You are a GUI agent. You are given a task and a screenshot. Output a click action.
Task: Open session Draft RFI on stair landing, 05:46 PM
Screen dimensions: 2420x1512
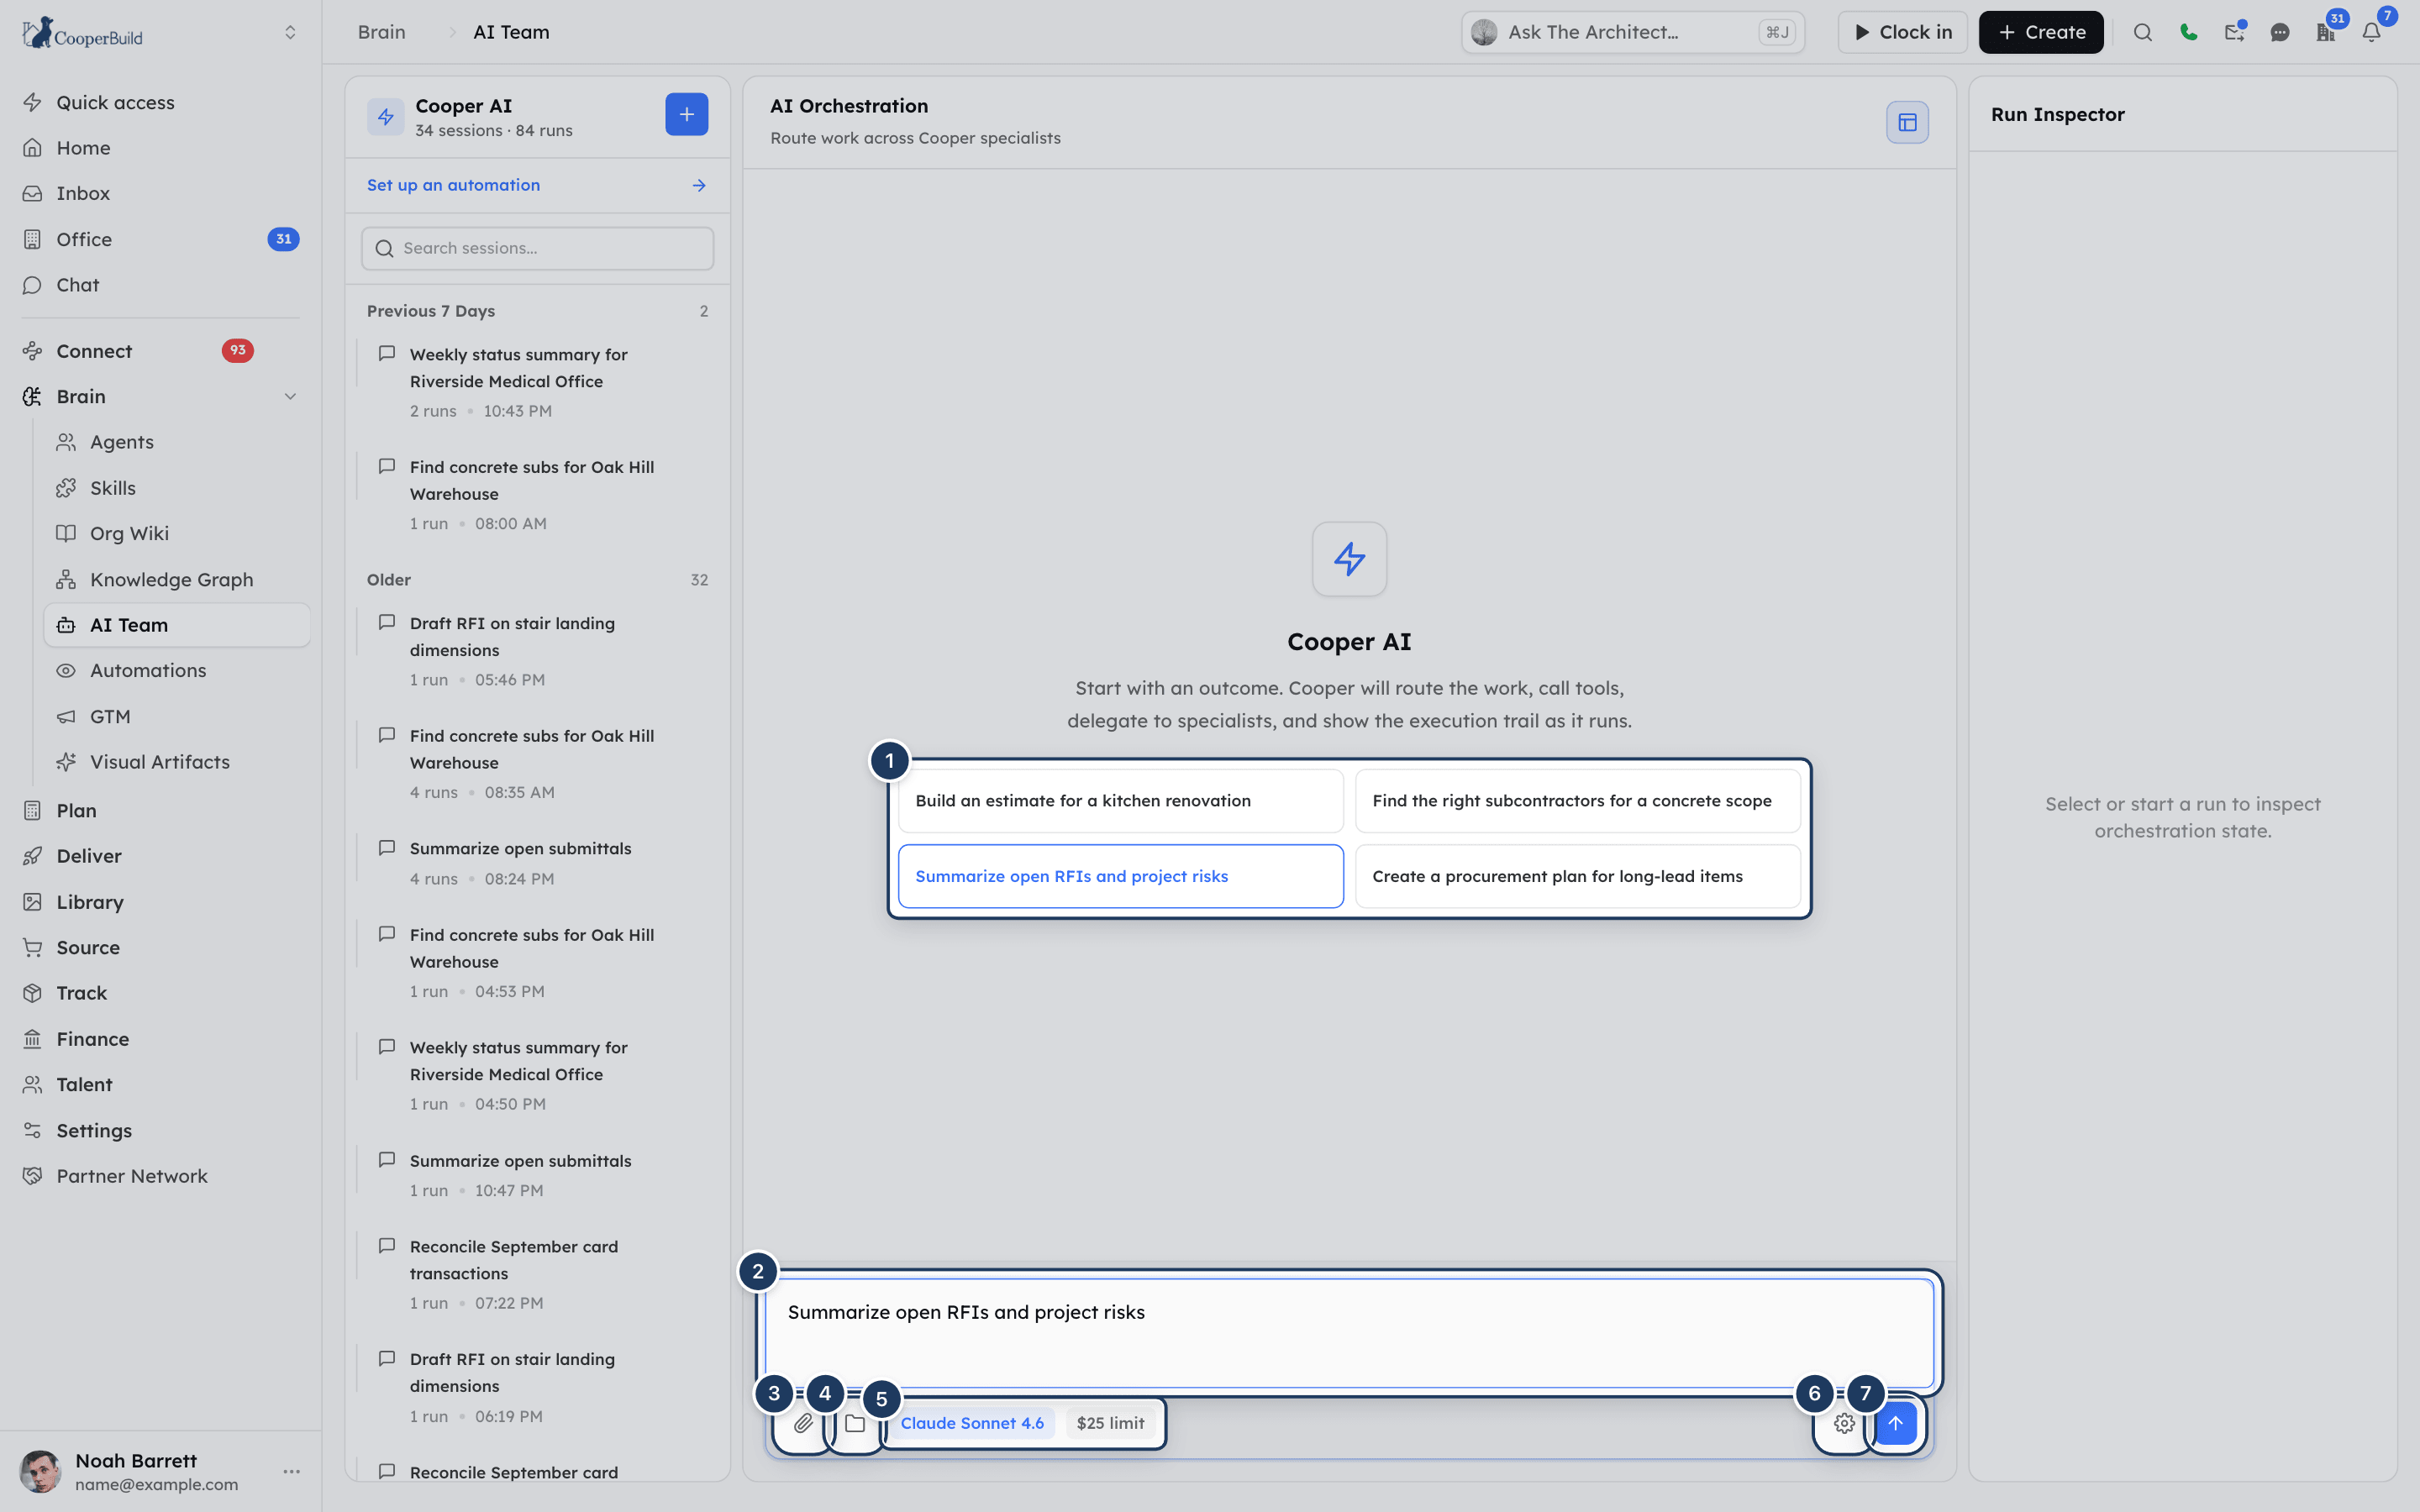click(x=537, y=651)
